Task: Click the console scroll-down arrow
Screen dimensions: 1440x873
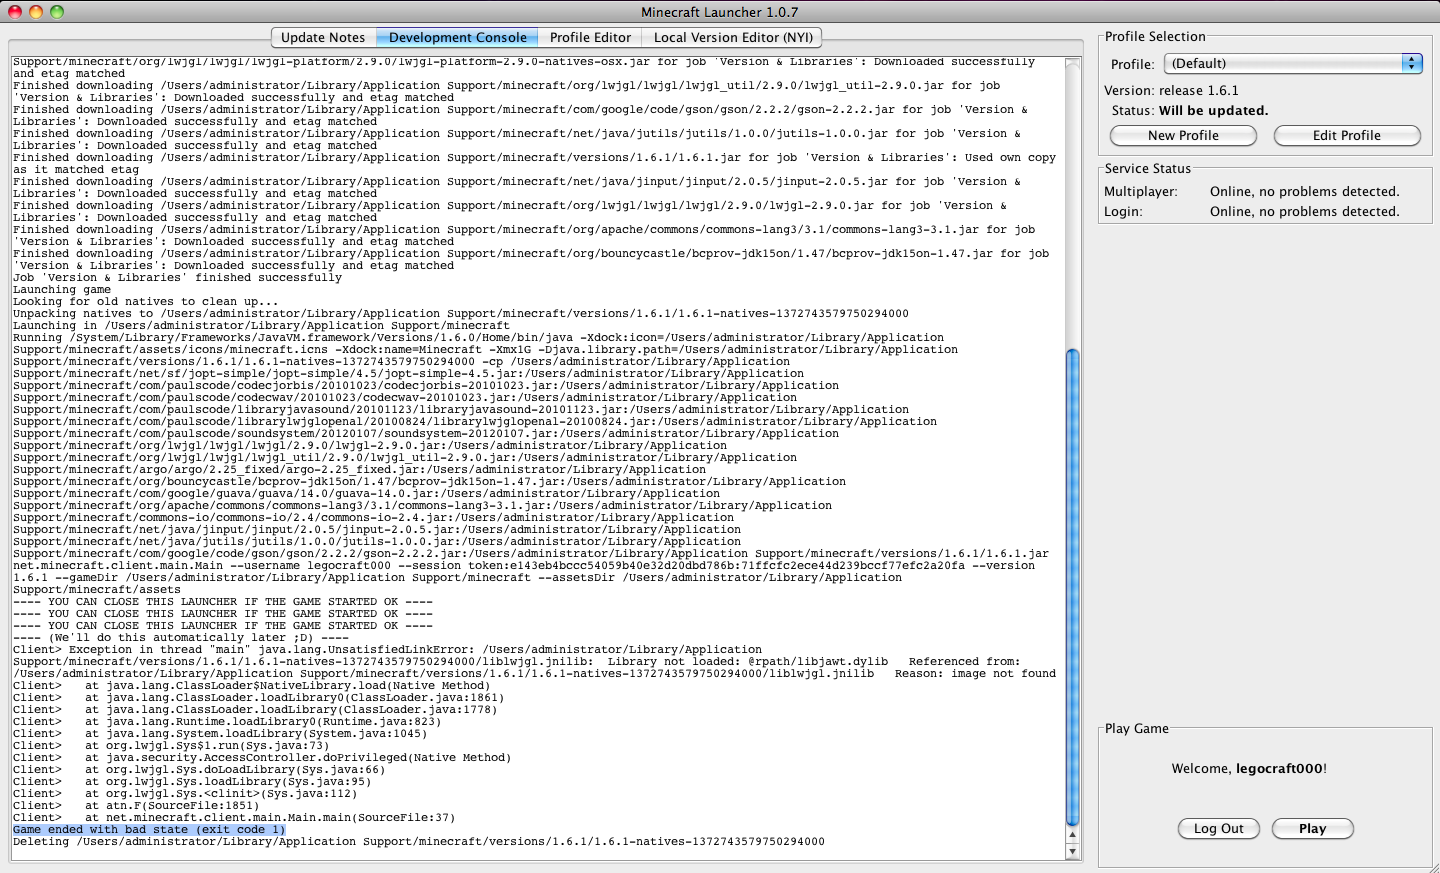Action: point(1073,851)
